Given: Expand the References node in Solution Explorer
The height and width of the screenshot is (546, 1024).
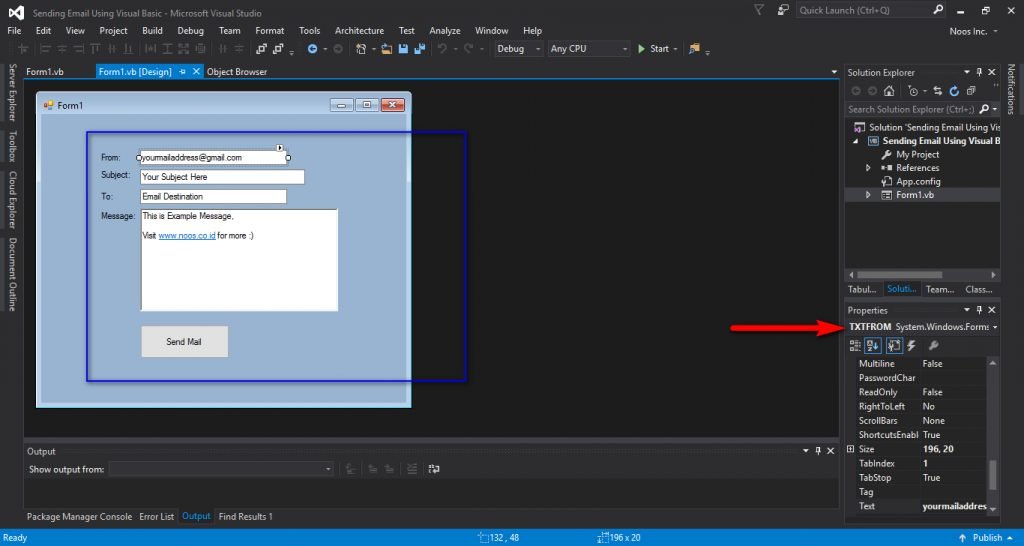Looking at the screenshot, I should click(x=869, y=168).
